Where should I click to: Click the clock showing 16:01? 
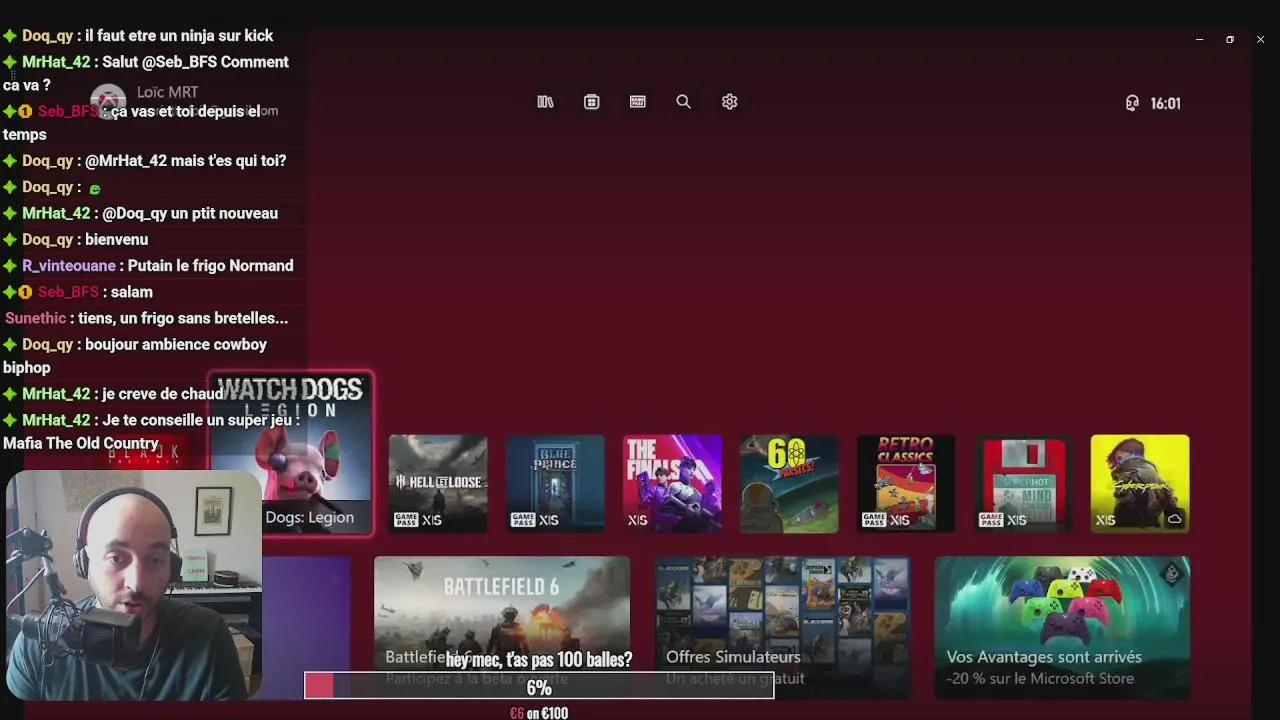click(x=1166, y=103)
